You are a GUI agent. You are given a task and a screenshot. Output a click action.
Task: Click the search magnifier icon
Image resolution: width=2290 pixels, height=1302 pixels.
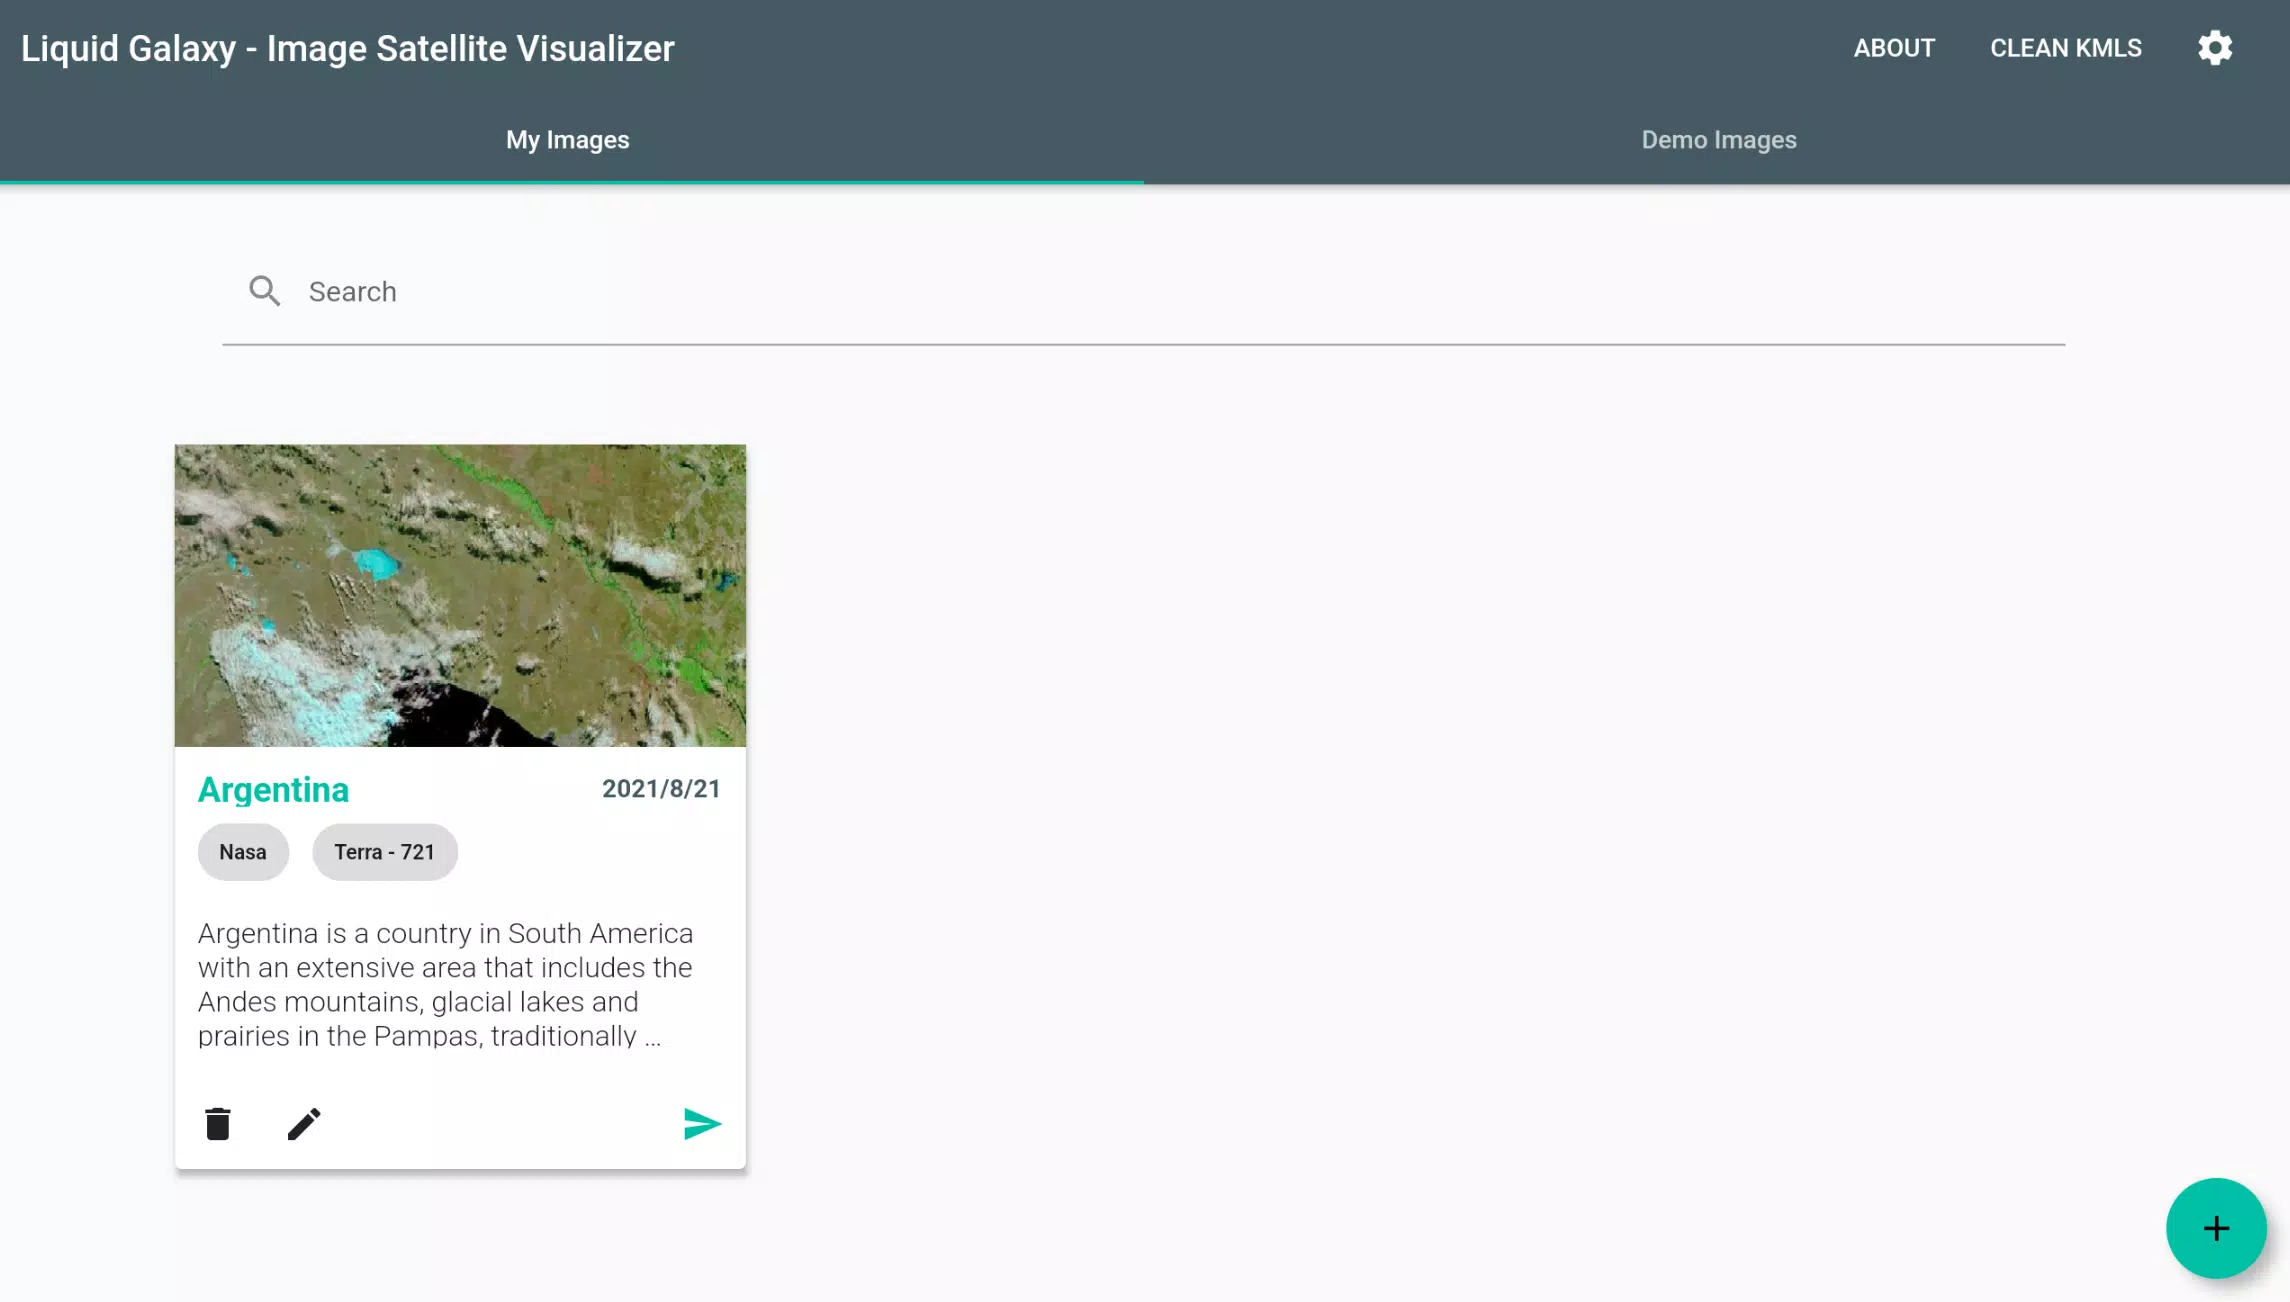pyautogui.click(x=265, y=291)
